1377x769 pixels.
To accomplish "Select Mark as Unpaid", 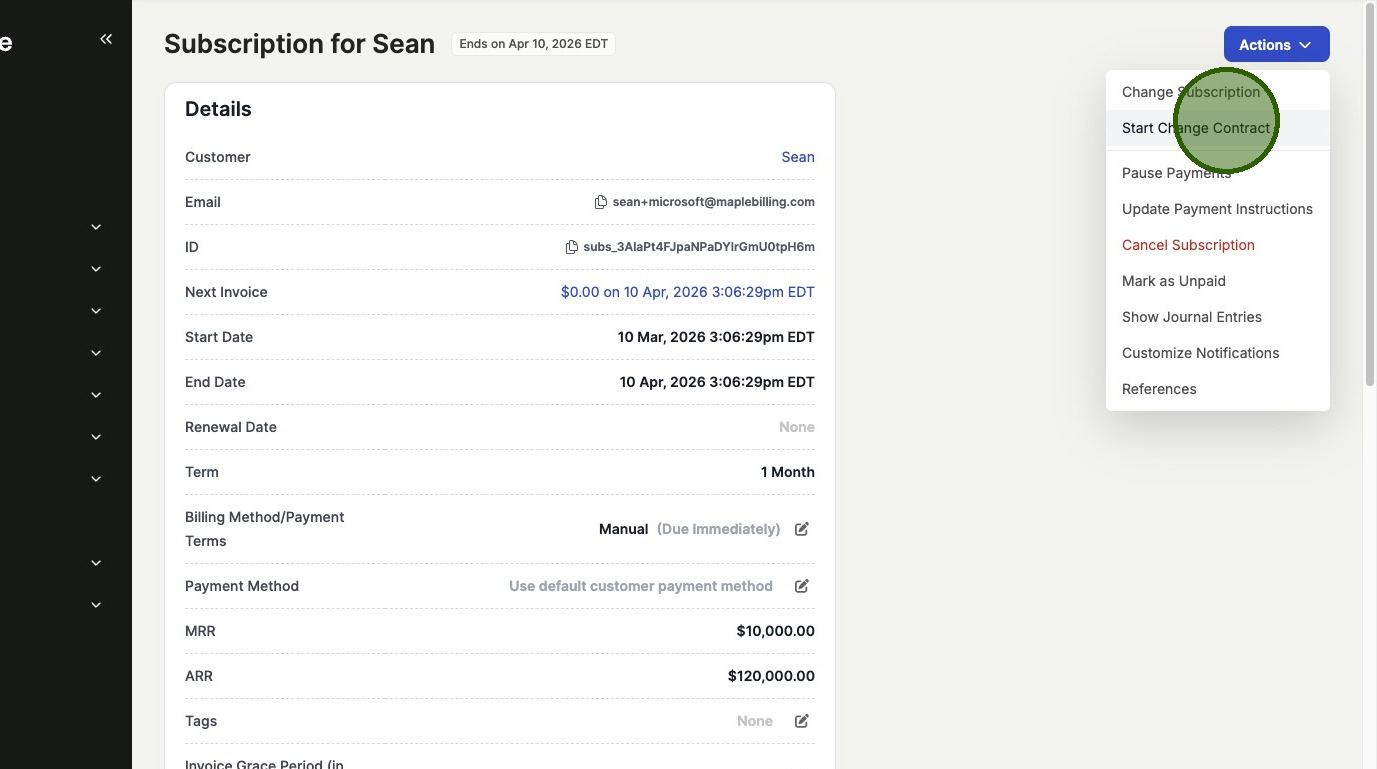I will tap(1173, 281).
